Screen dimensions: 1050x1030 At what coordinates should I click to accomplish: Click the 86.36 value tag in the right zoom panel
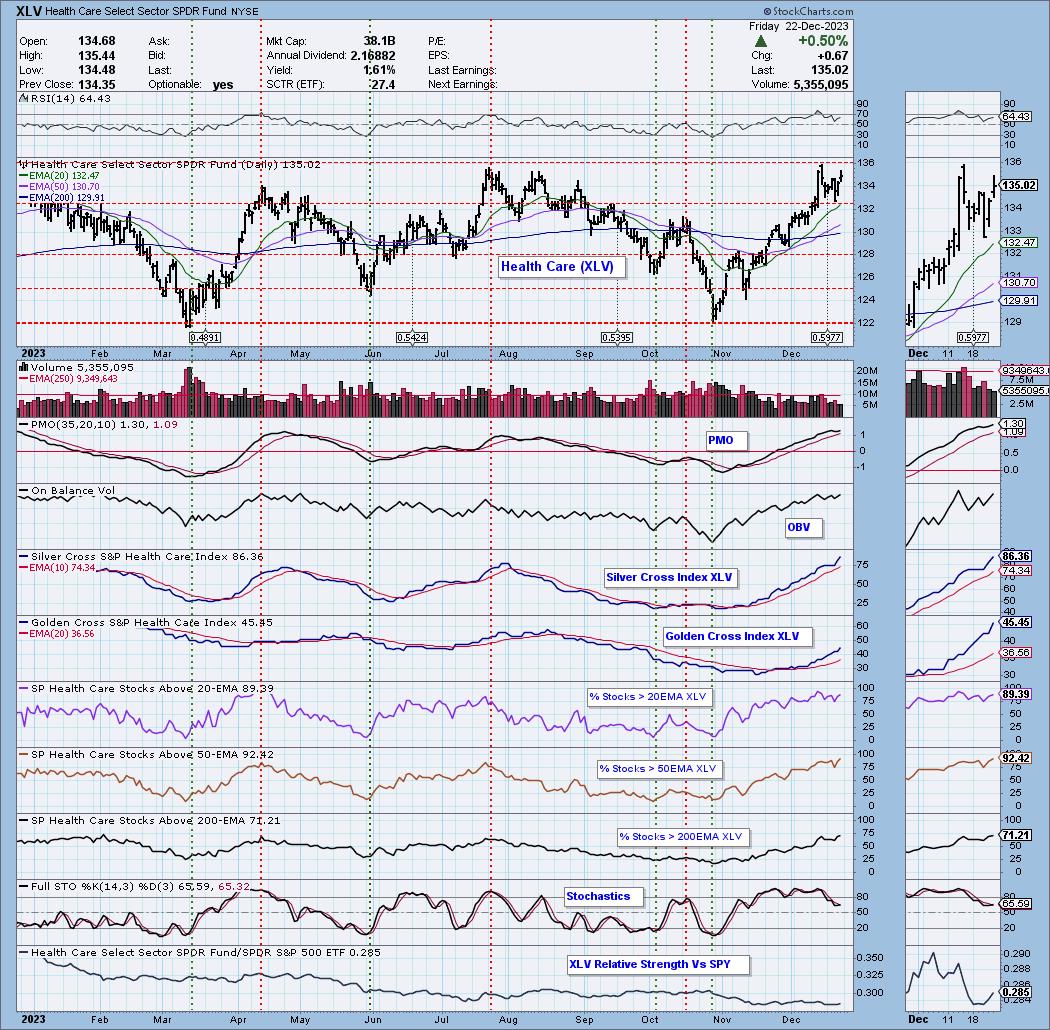tap(1015, 557)
